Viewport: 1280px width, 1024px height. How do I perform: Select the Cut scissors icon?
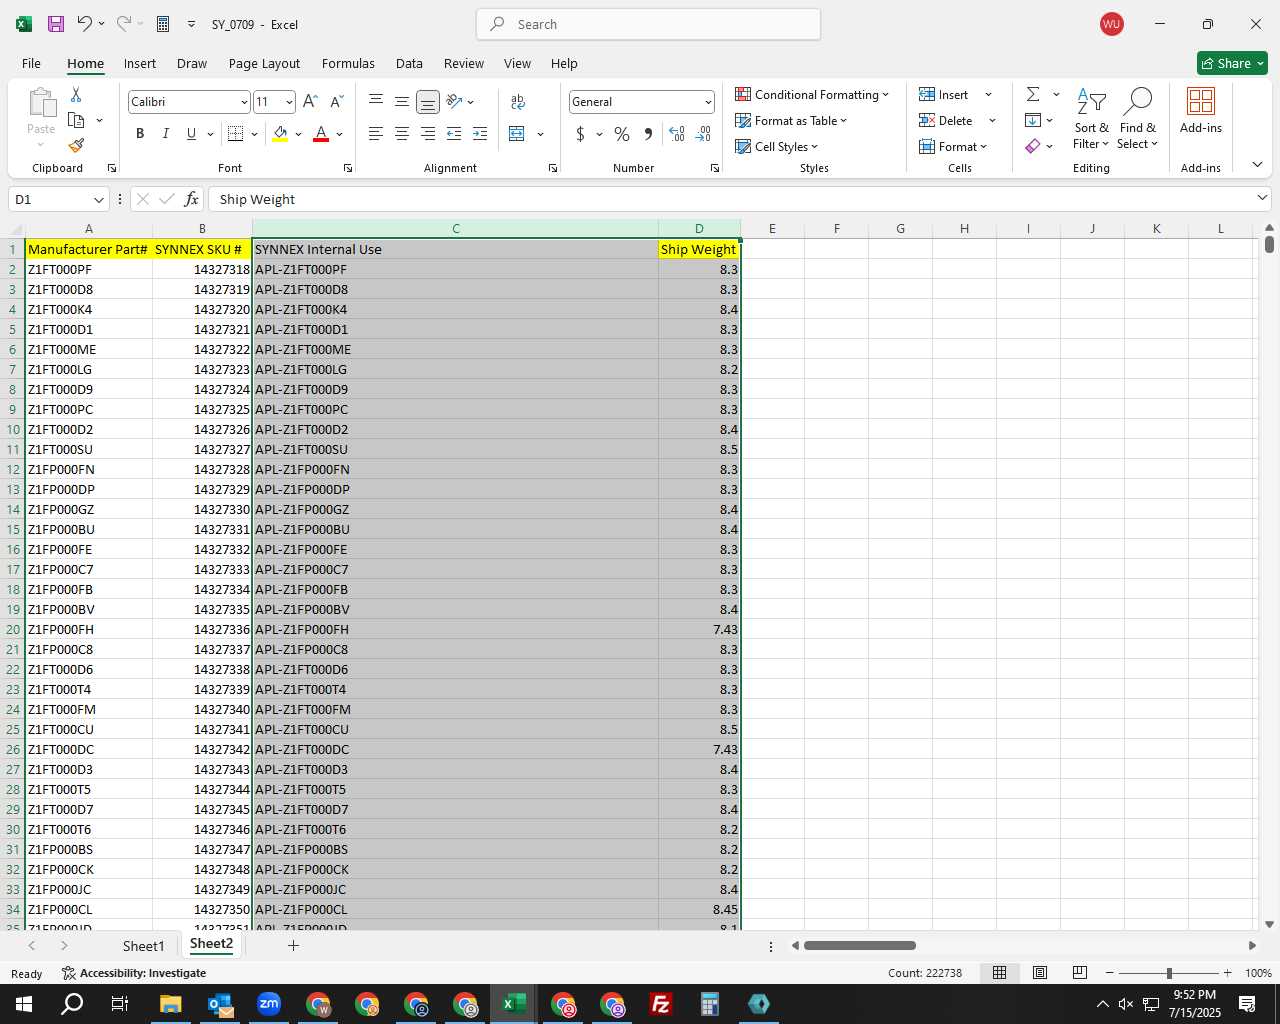click(x=76, y=94)
